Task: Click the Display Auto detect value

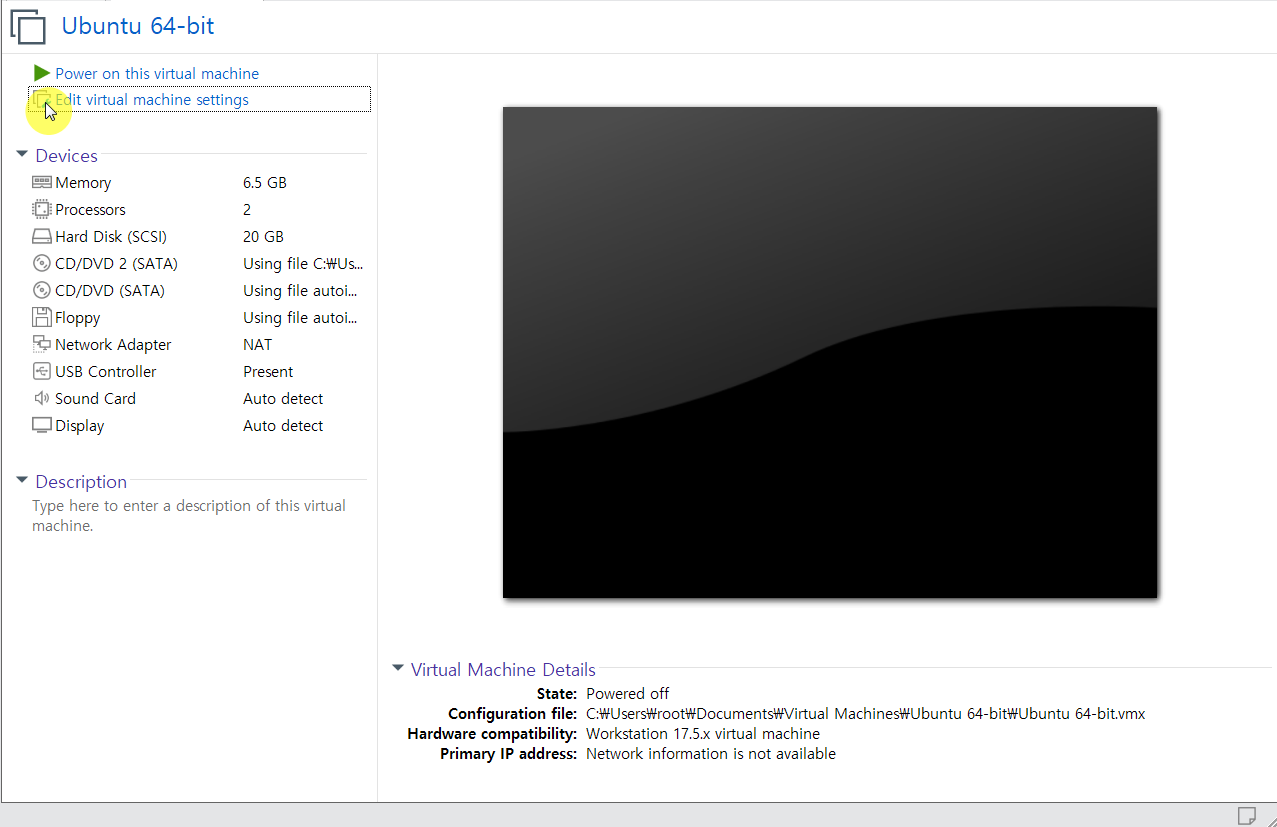Action: tap(283, 426)
